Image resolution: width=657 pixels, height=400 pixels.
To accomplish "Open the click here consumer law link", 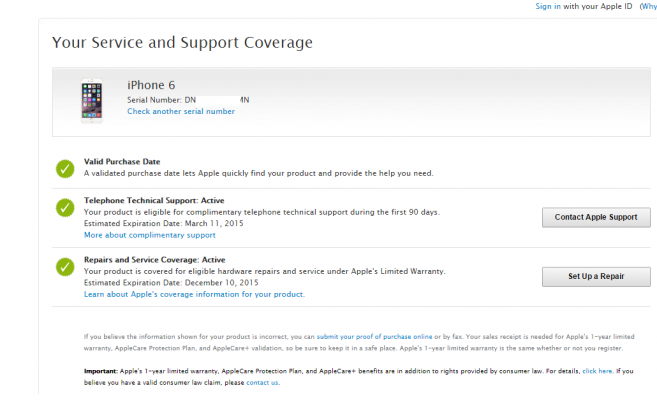I will (598, 371).
